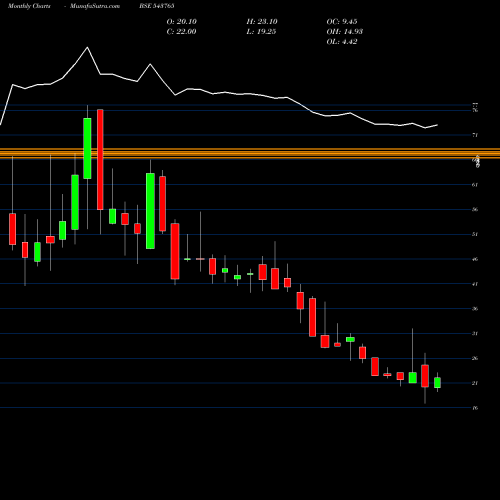The height and width of the screenshot is (500, 500).
Task: Click the 31 price axis label
Action: [x=475, y=333]
